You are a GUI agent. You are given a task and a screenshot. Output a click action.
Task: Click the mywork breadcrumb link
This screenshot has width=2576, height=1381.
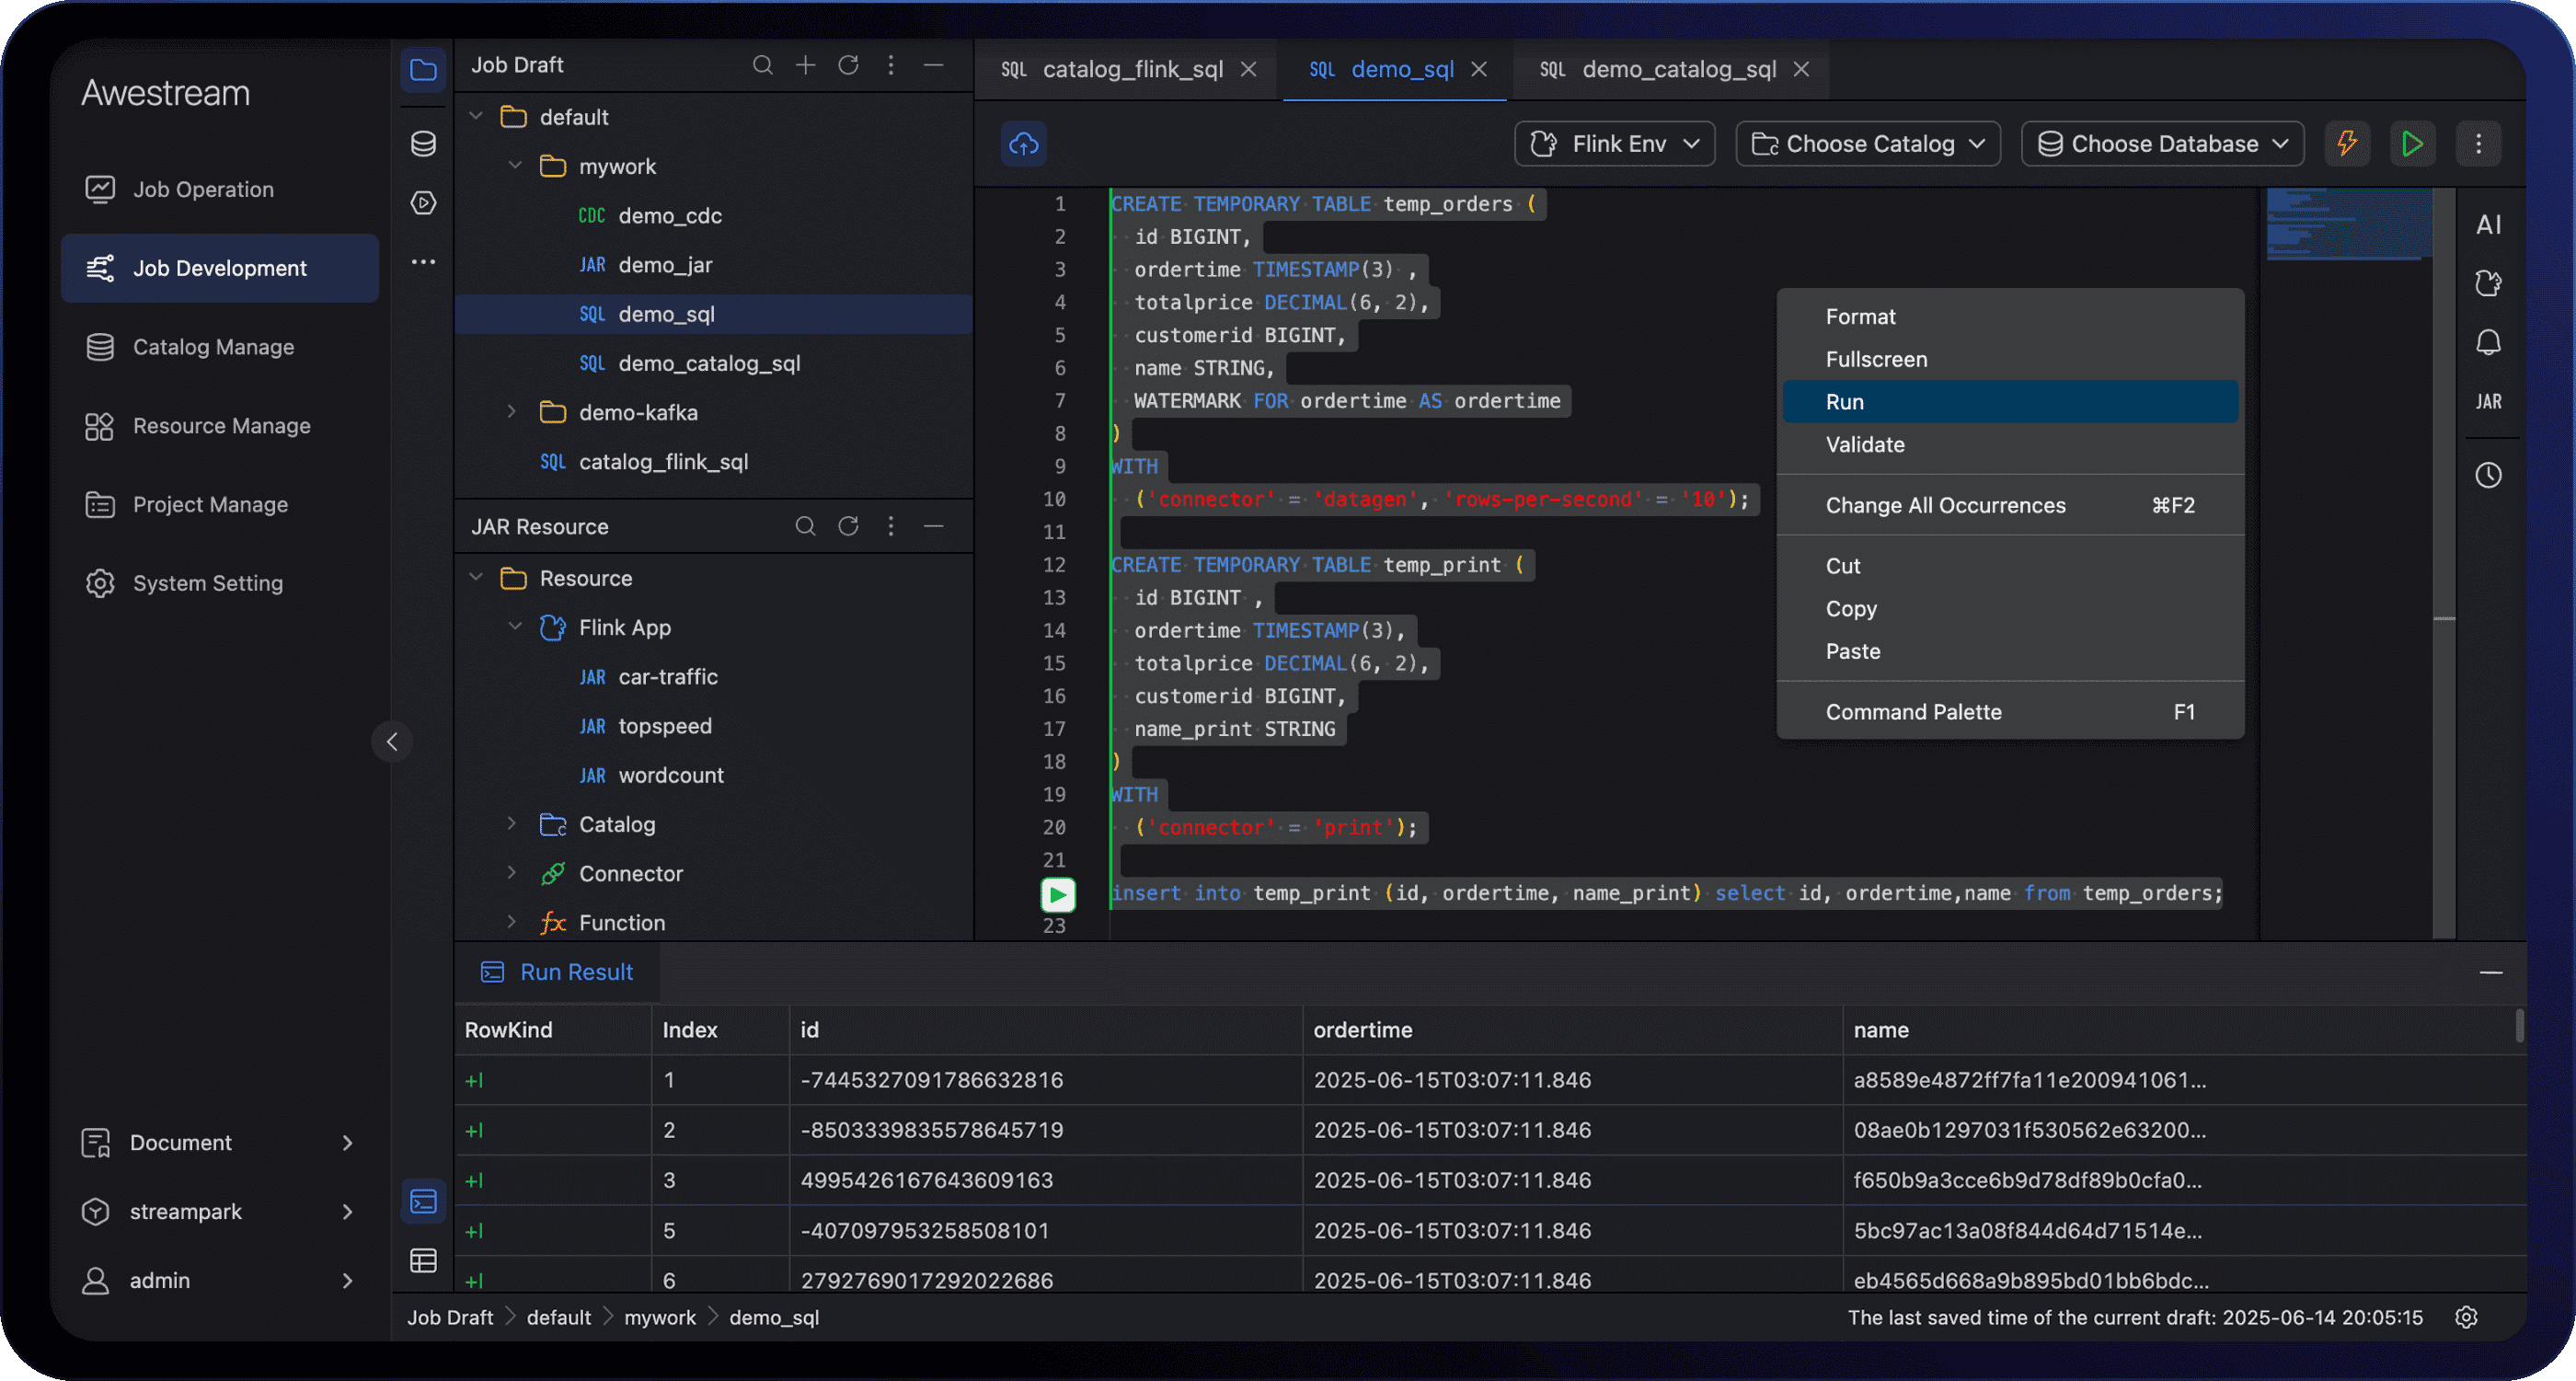click(x=659, y=1318)
